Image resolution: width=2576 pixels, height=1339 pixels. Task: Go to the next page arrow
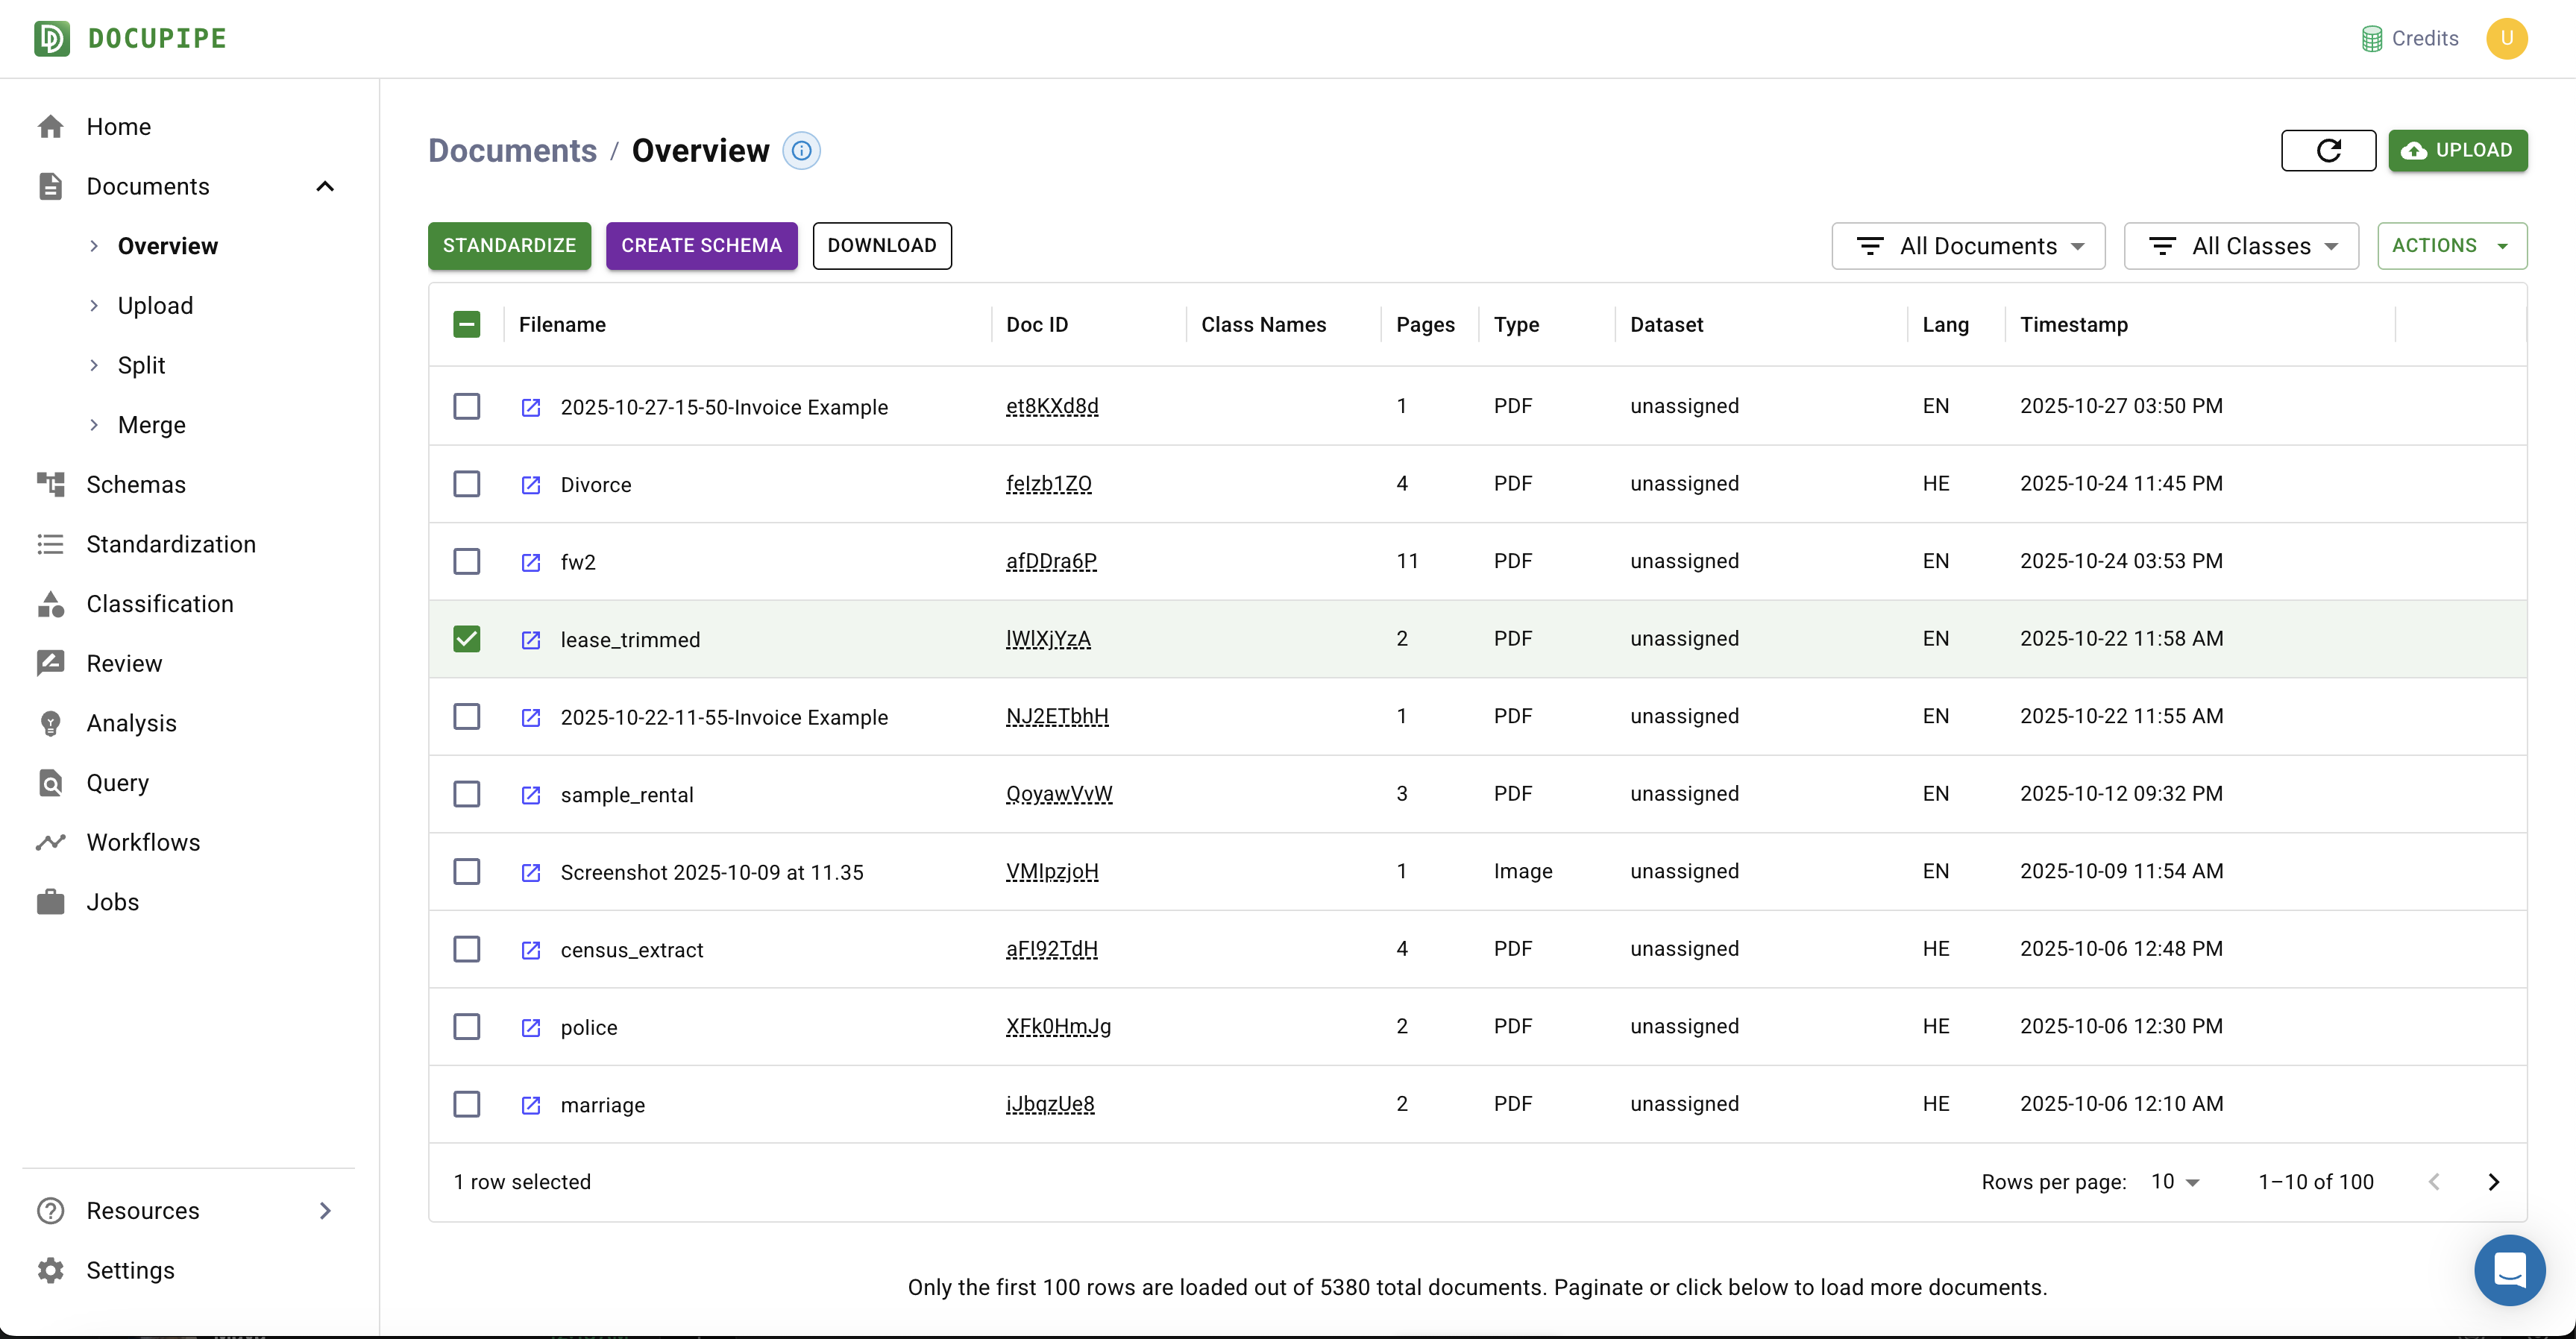[x=2493, y=1182]
